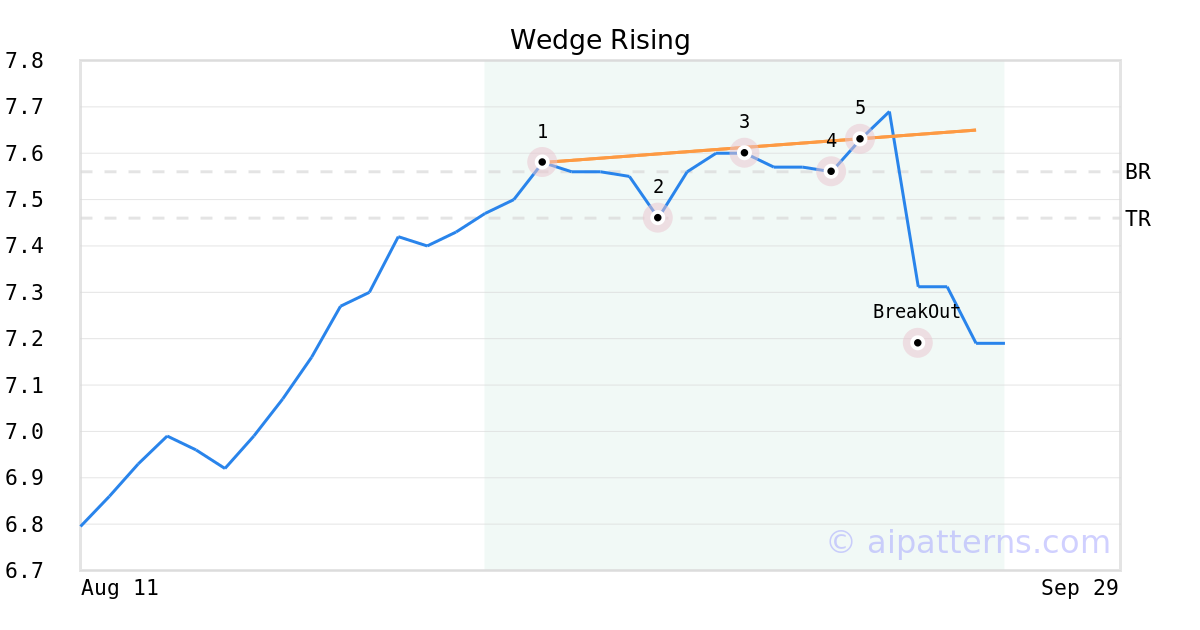
Task: Click the 7.8 y-axis label
Action: (x=24, y=61)
